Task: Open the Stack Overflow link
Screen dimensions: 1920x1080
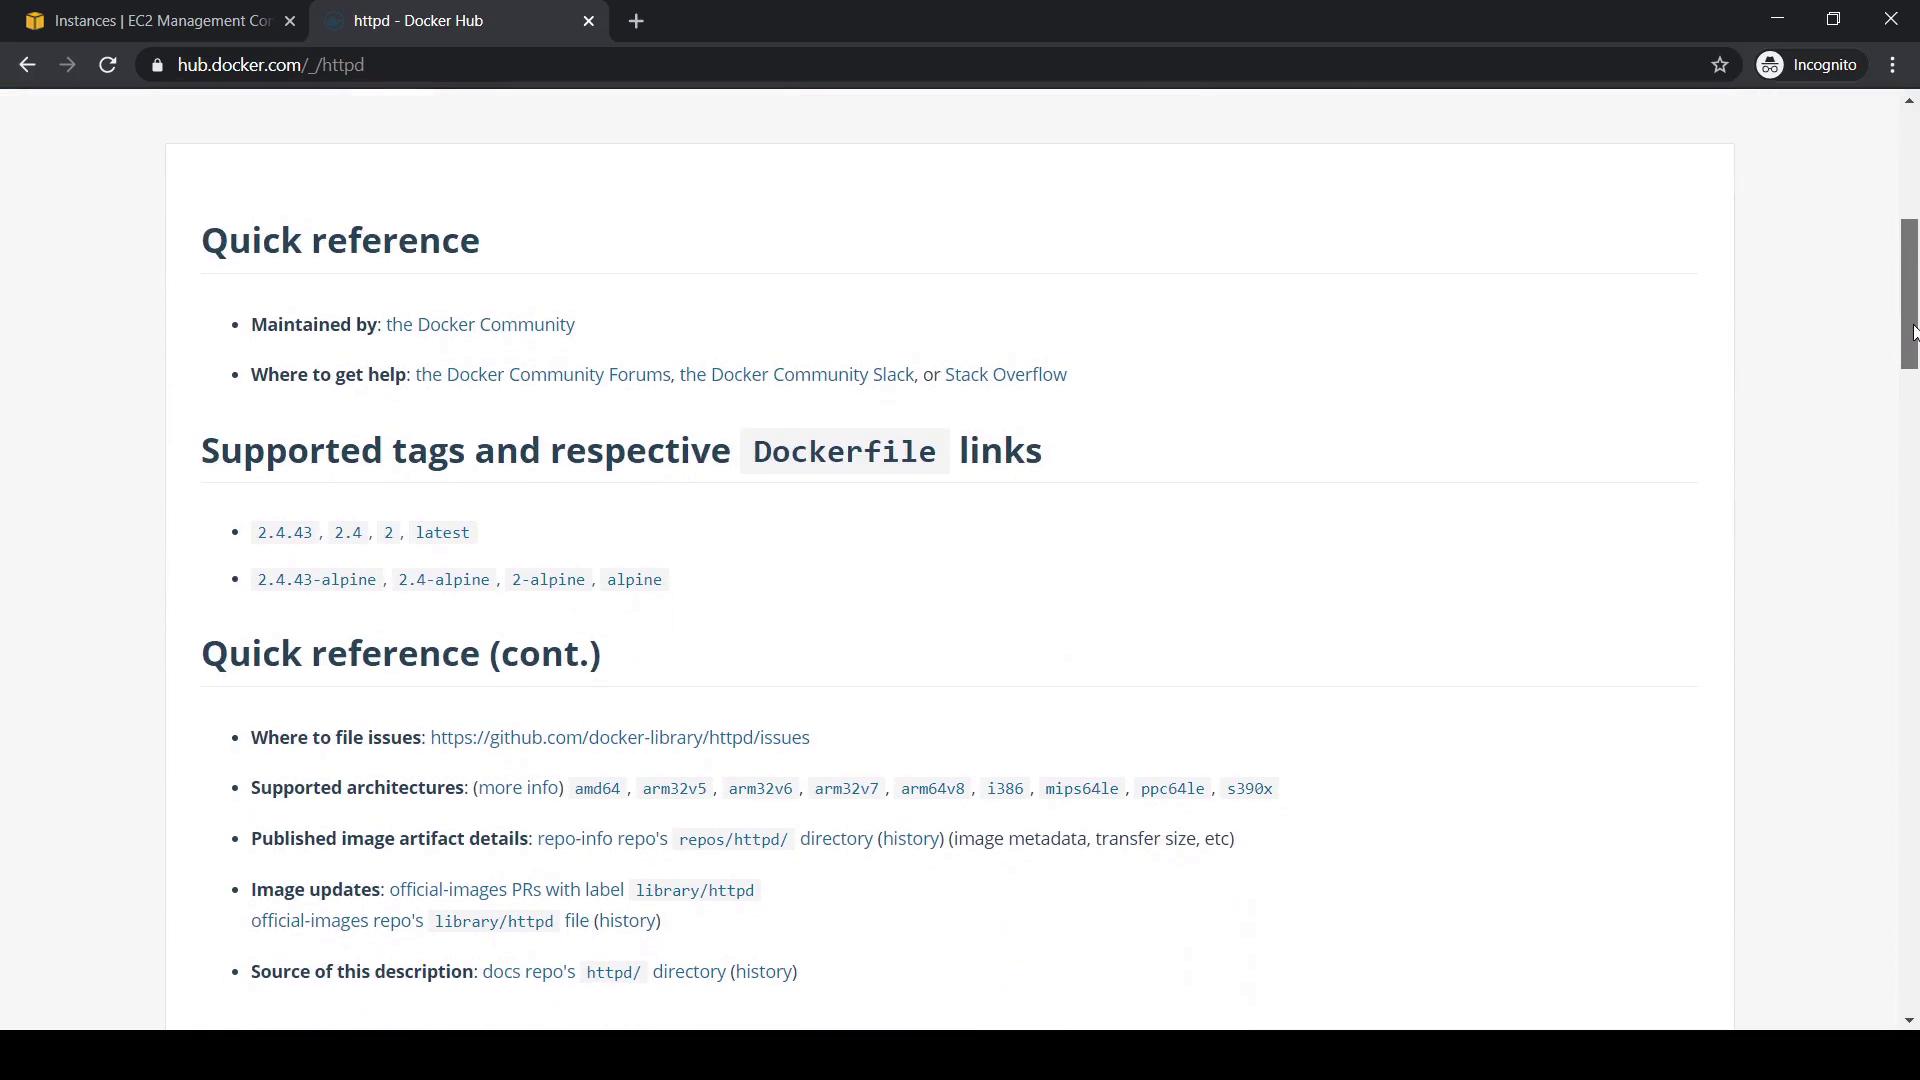Action: click(1005, 375)
